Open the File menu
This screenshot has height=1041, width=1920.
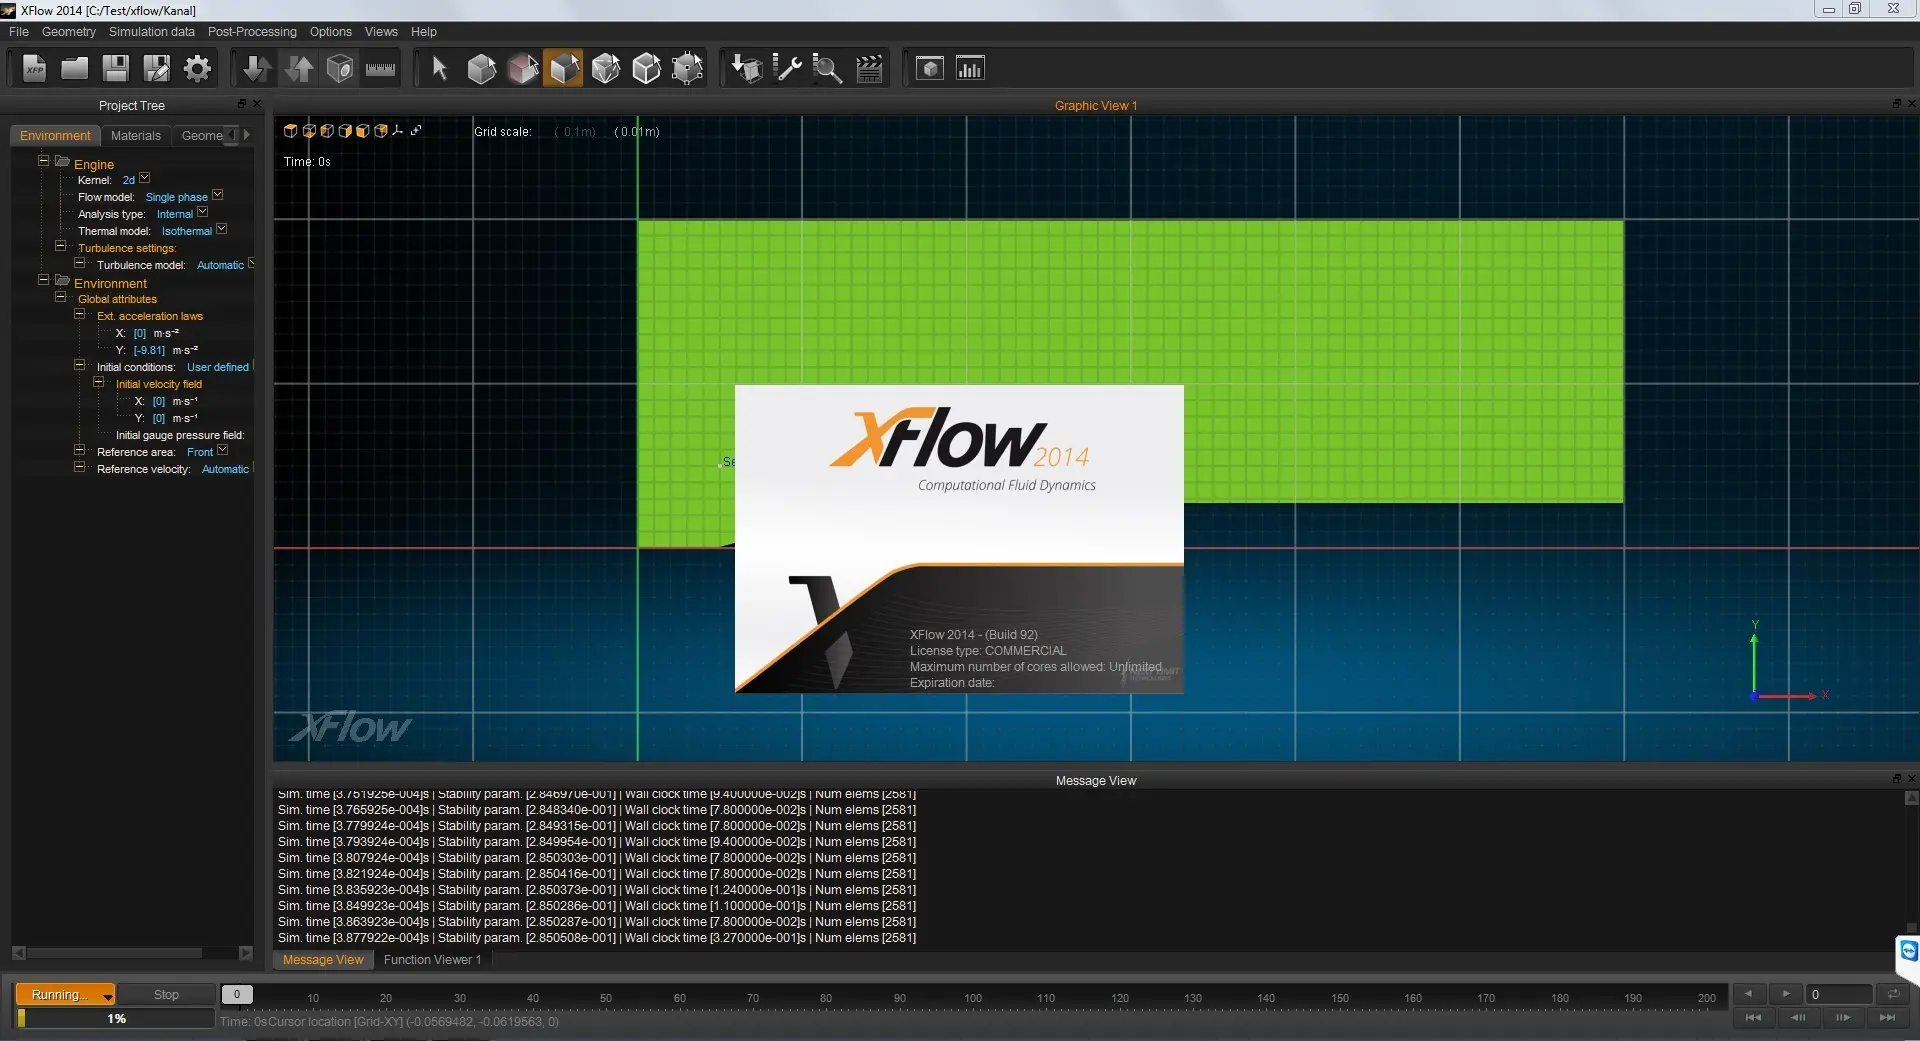19,32
